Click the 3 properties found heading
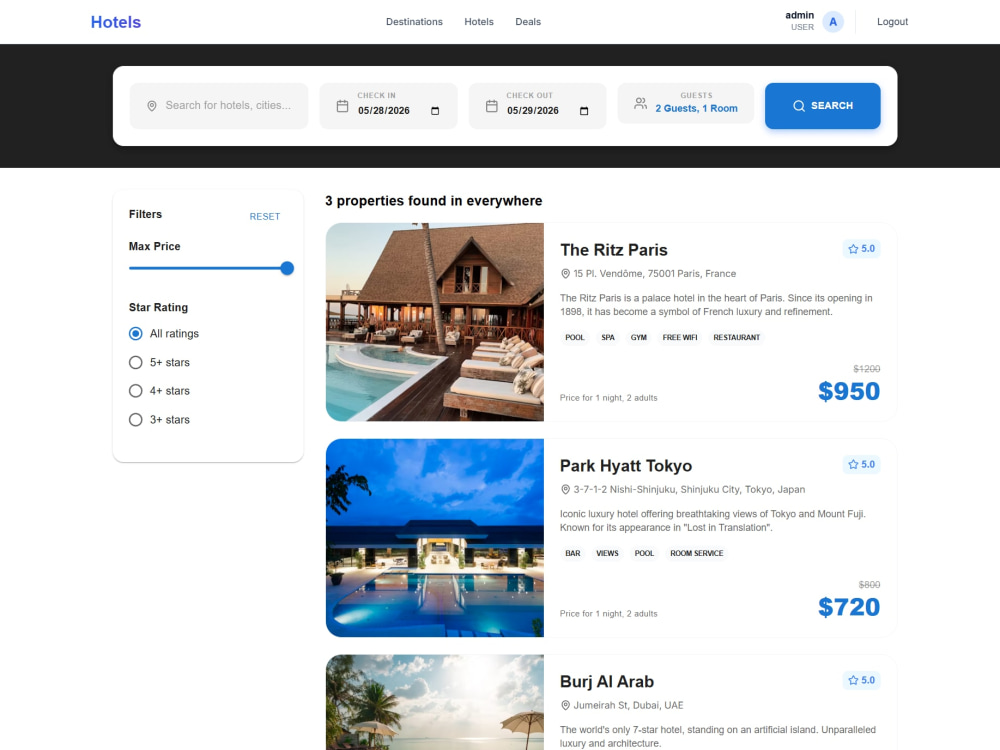The height and width of the screenshot is (750, 1000). (434, 201)
